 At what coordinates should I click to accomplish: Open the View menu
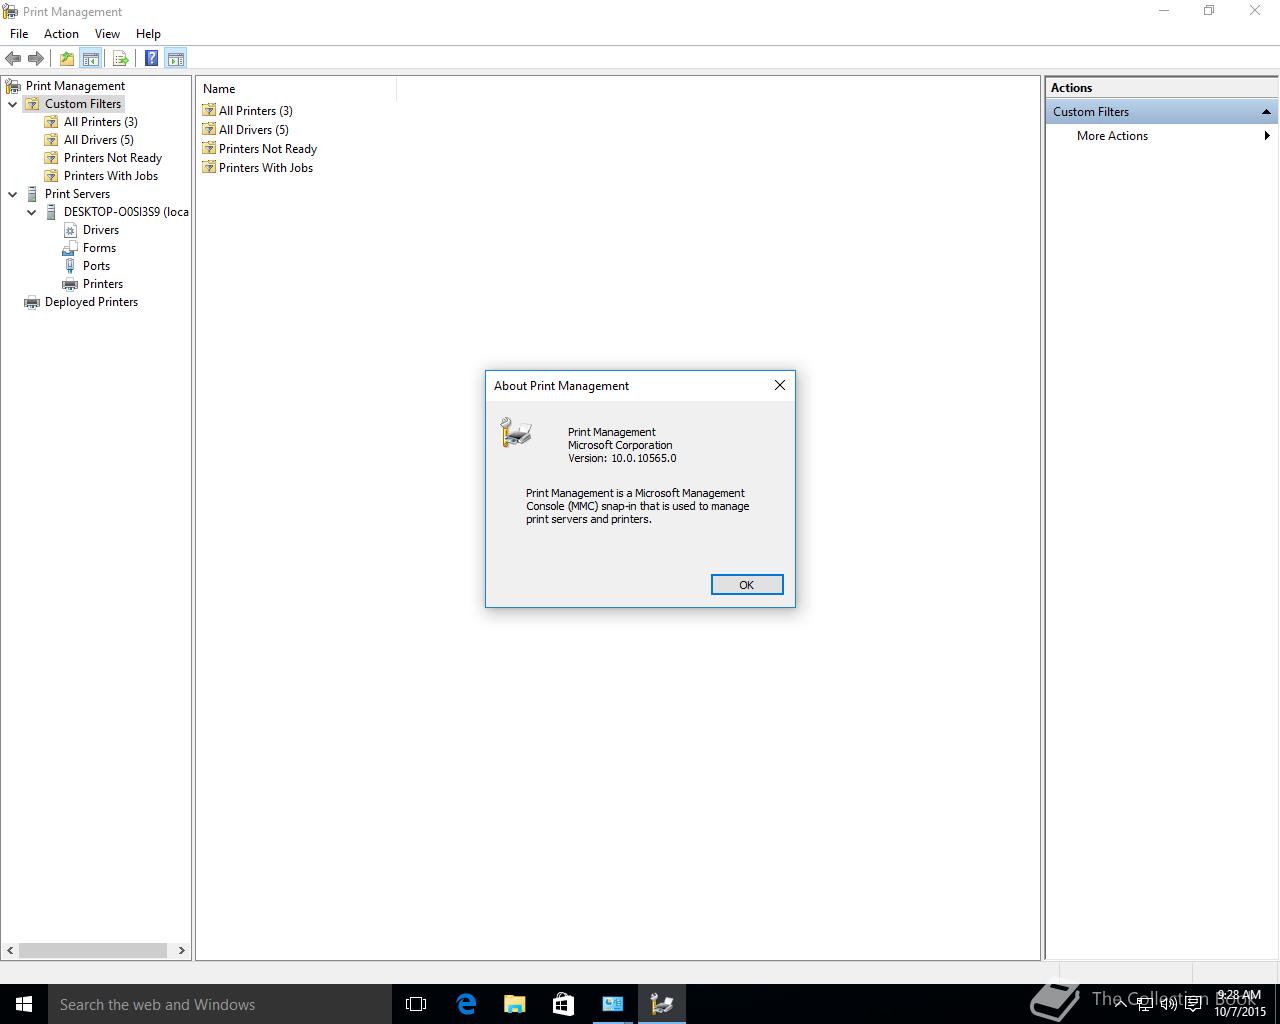(x=107, y=34)
